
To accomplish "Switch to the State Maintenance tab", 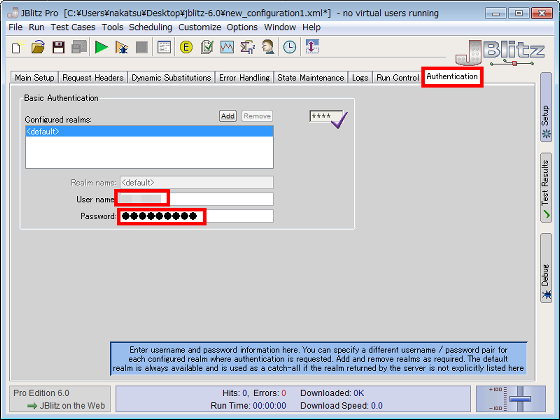I will pos(311,78).
